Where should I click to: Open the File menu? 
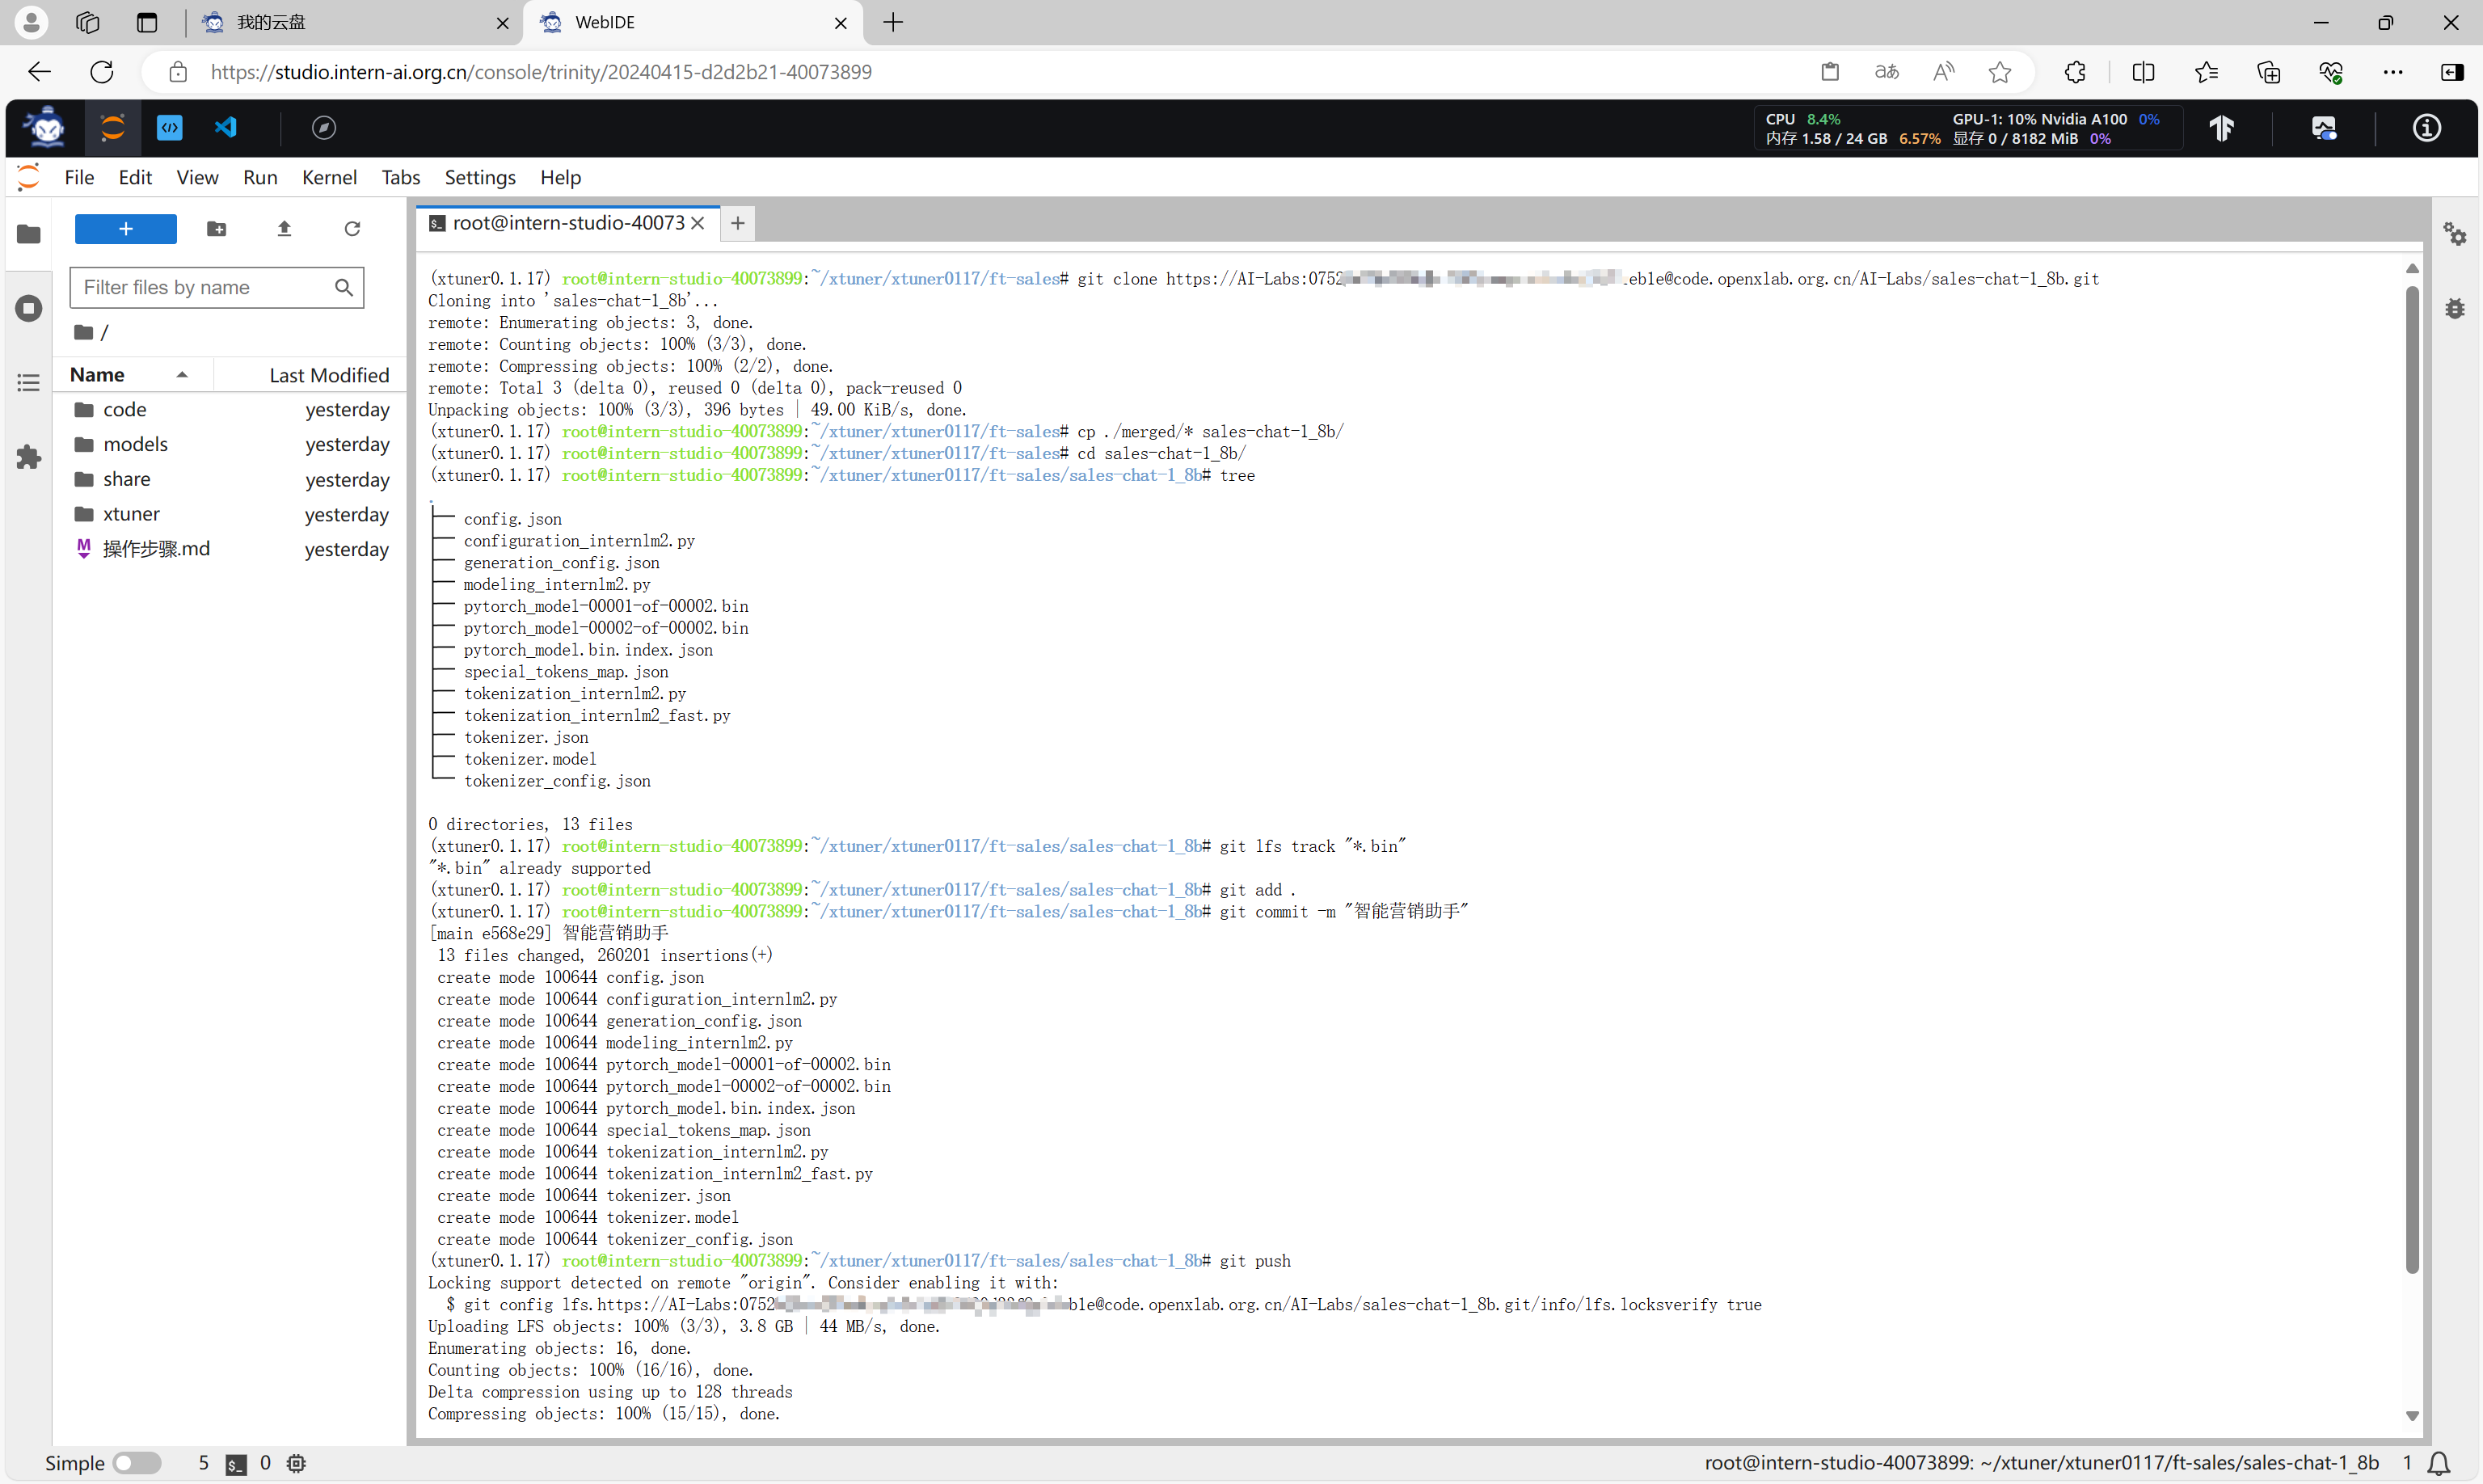tap(79, 177)
